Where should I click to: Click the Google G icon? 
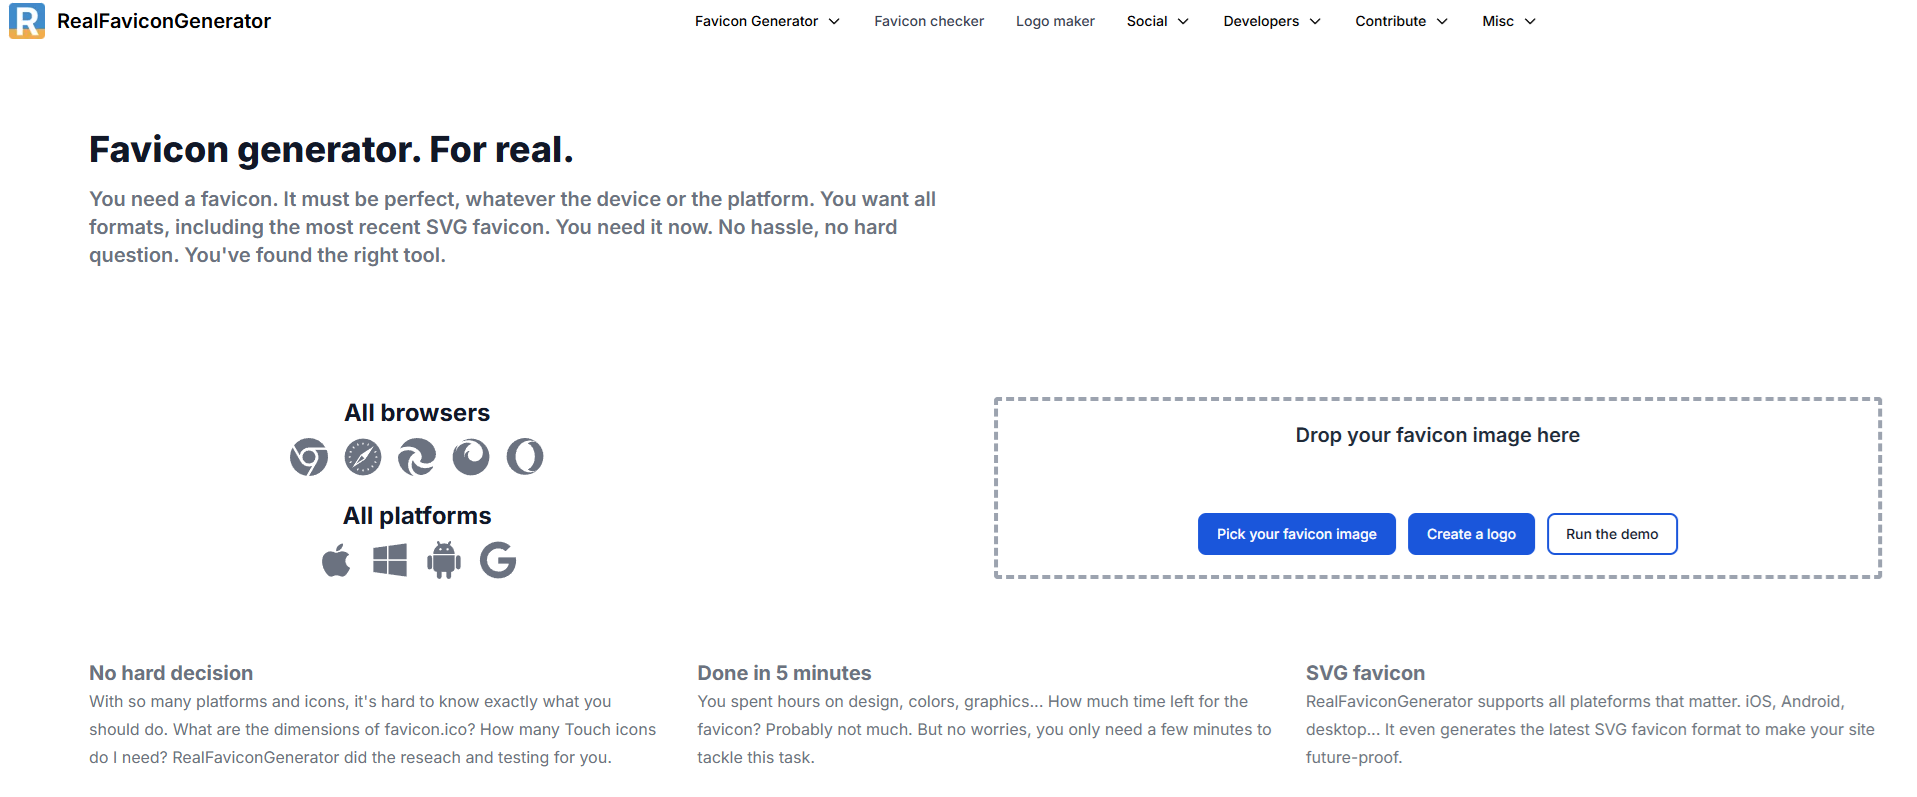point(498,560)
